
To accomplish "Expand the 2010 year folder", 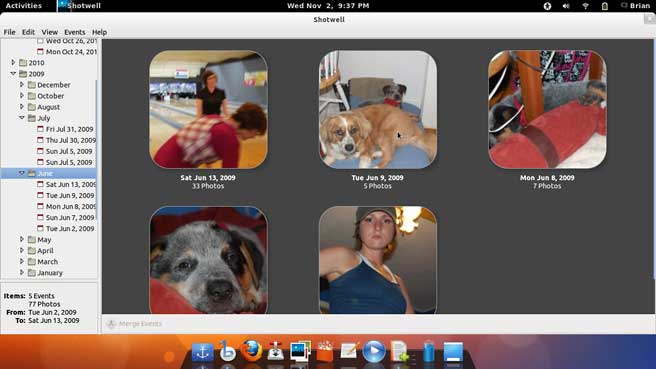I will [13, 62].
